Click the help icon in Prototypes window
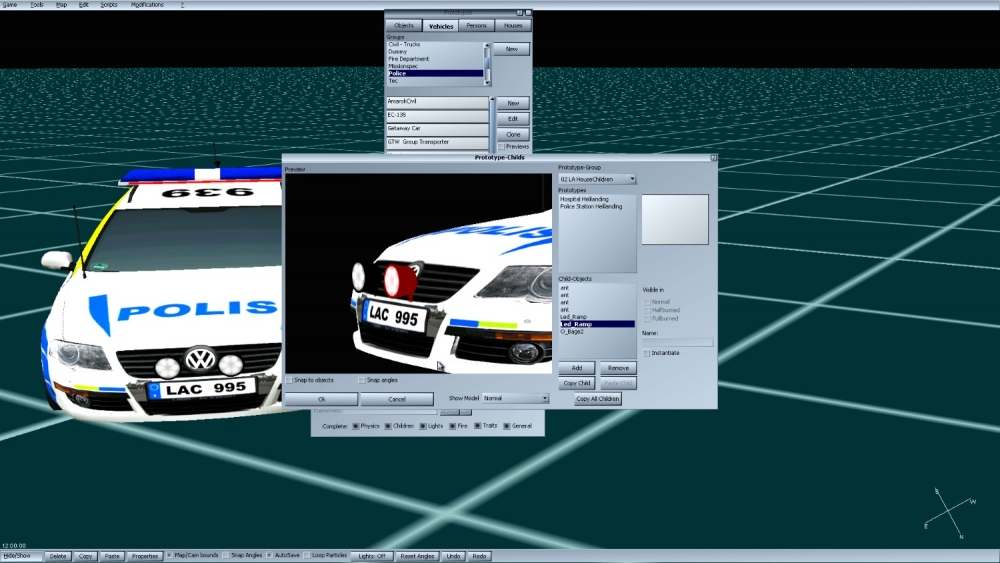The height and width of the screenshot is (563, 1000). pyautogui.click(x=520, y=13)
